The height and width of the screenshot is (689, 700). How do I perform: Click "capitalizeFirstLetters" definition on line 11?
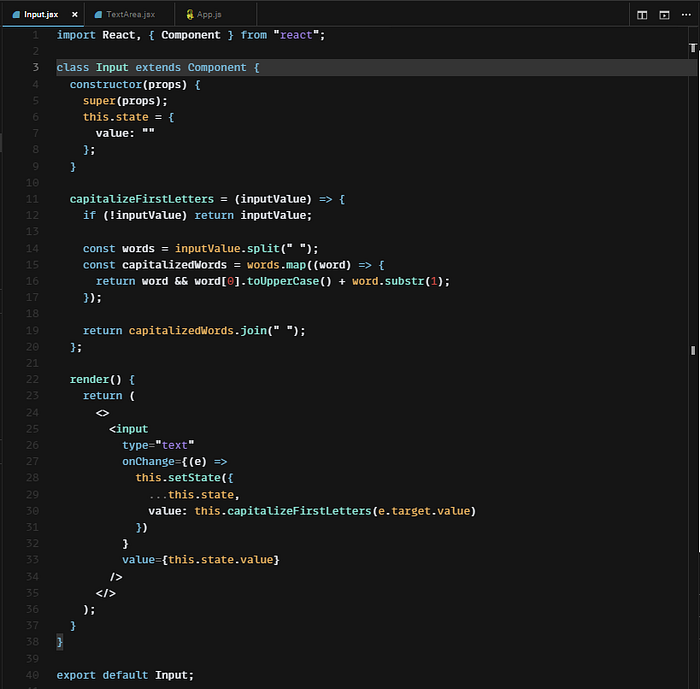[142, 199]
